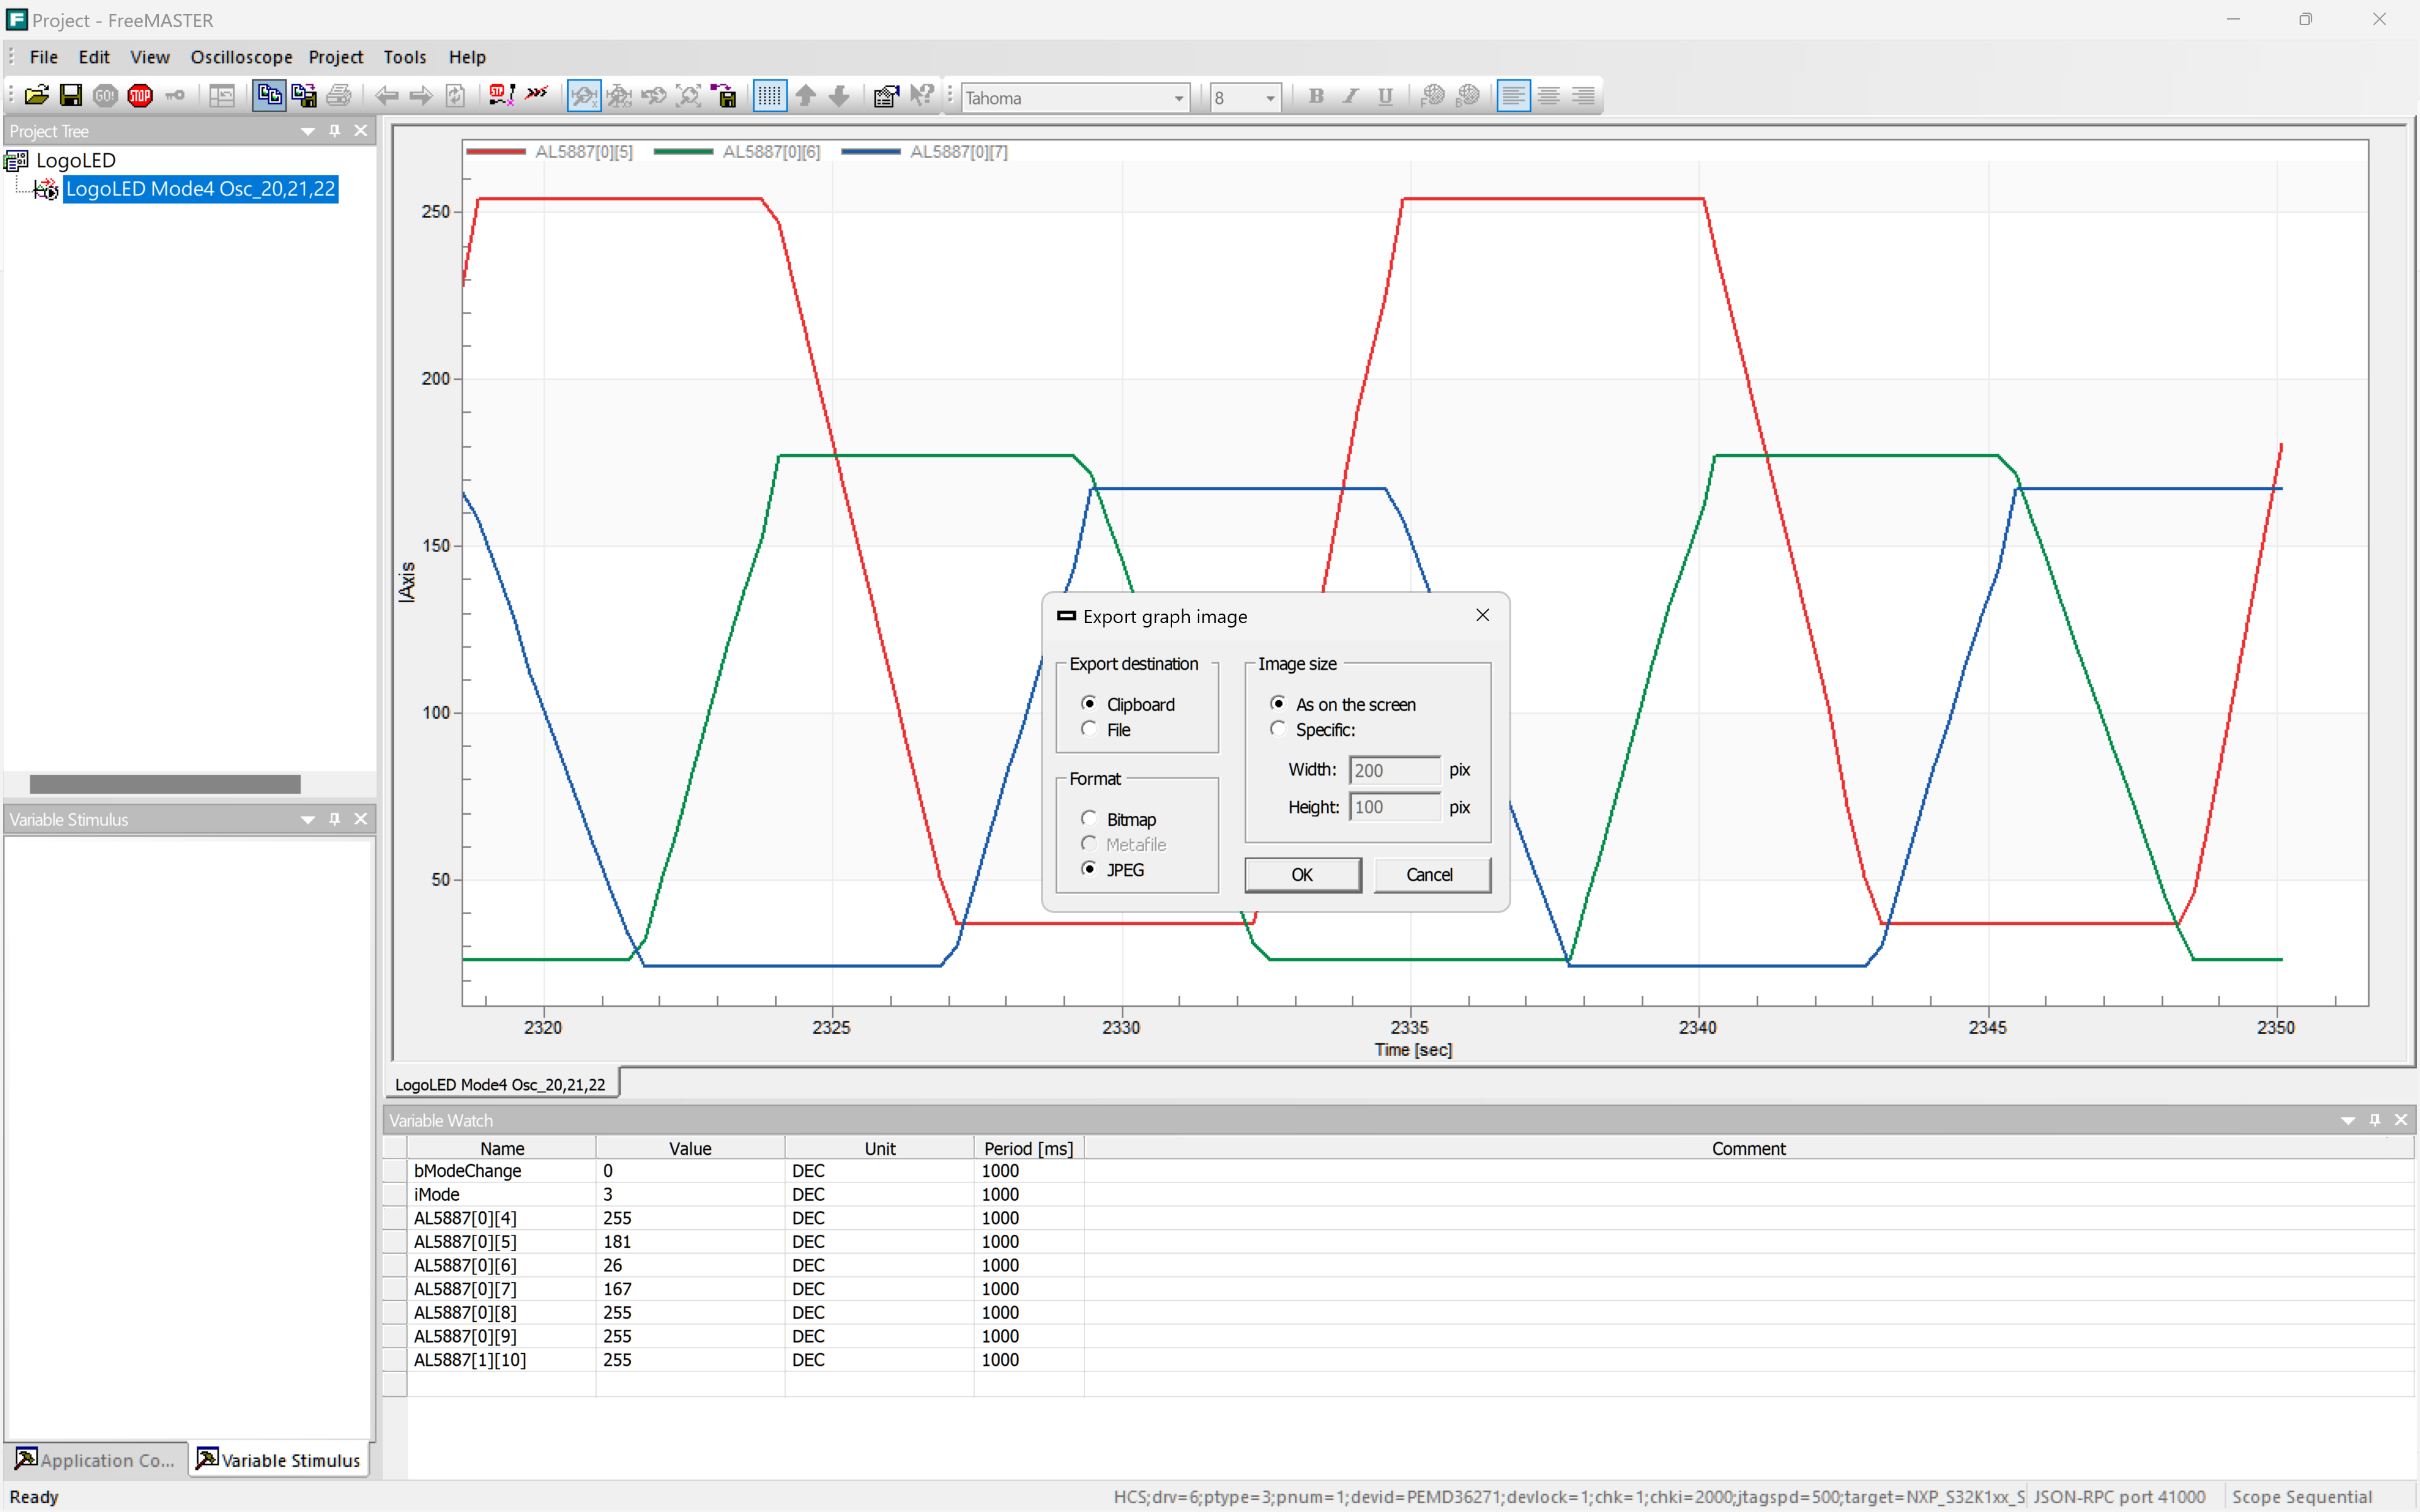
Task: Save the project using floppy icon
Action: click(71, 96)
